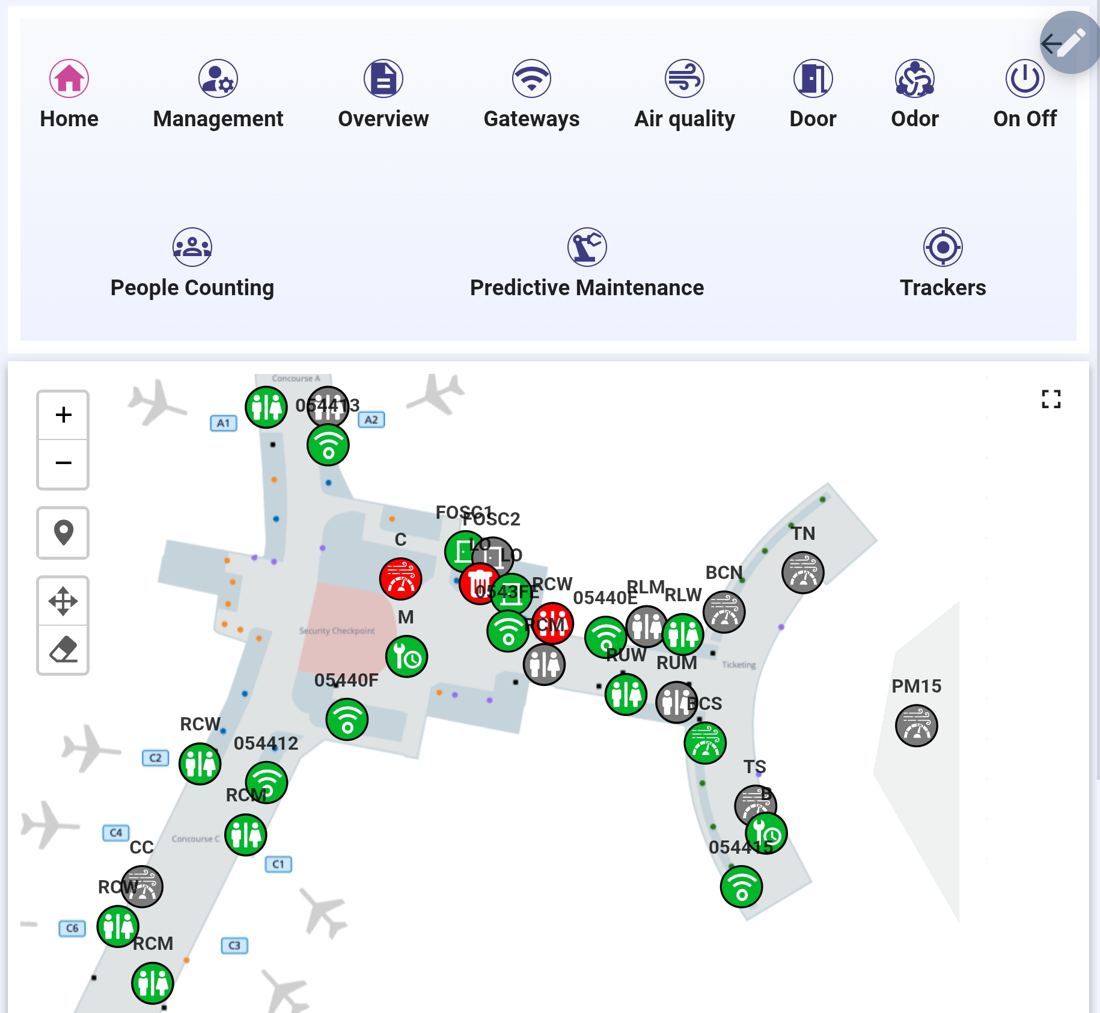The height and width of the screenshot is (1013, 1100).
Task: Select the eraser map tool
Action: (63, 650)
